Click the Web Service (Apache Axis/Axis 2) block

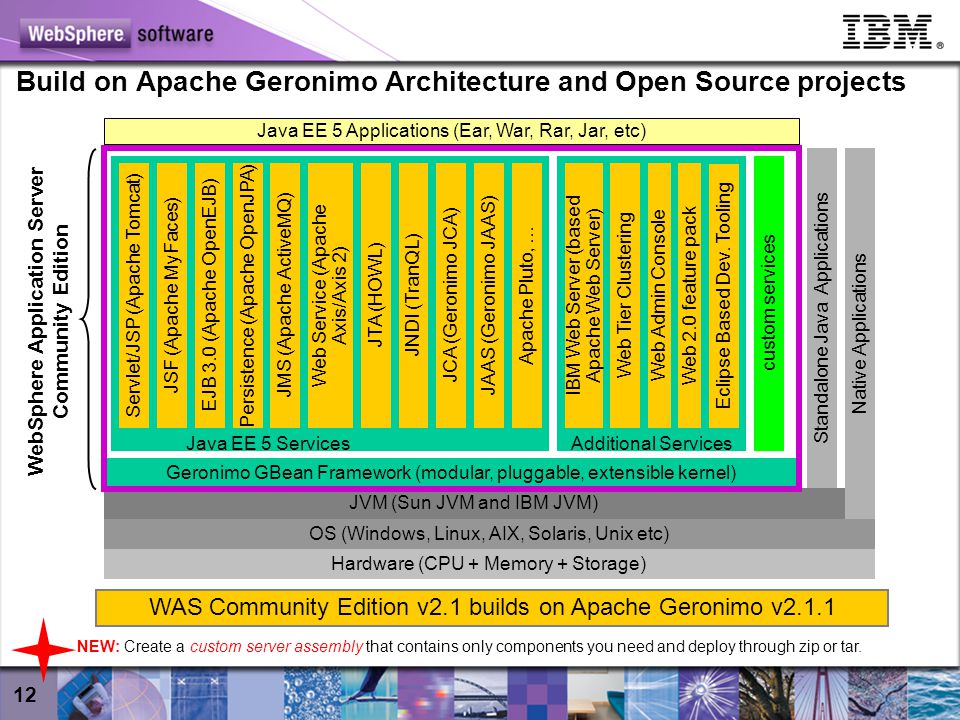[x=330, y=295]
